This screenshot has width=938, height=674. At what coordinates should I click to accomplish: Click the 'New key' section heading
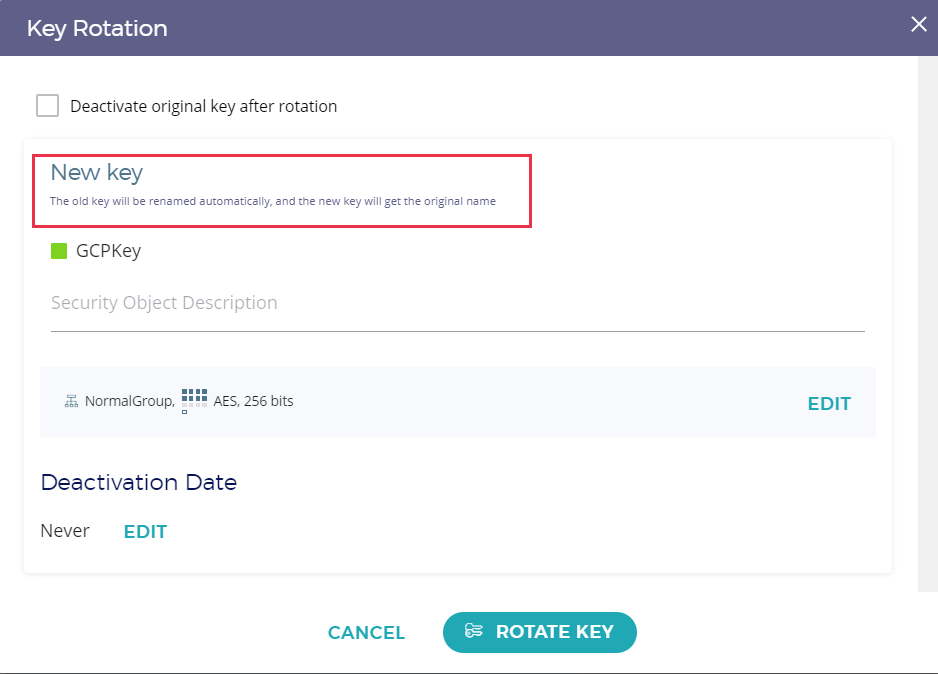97,173
